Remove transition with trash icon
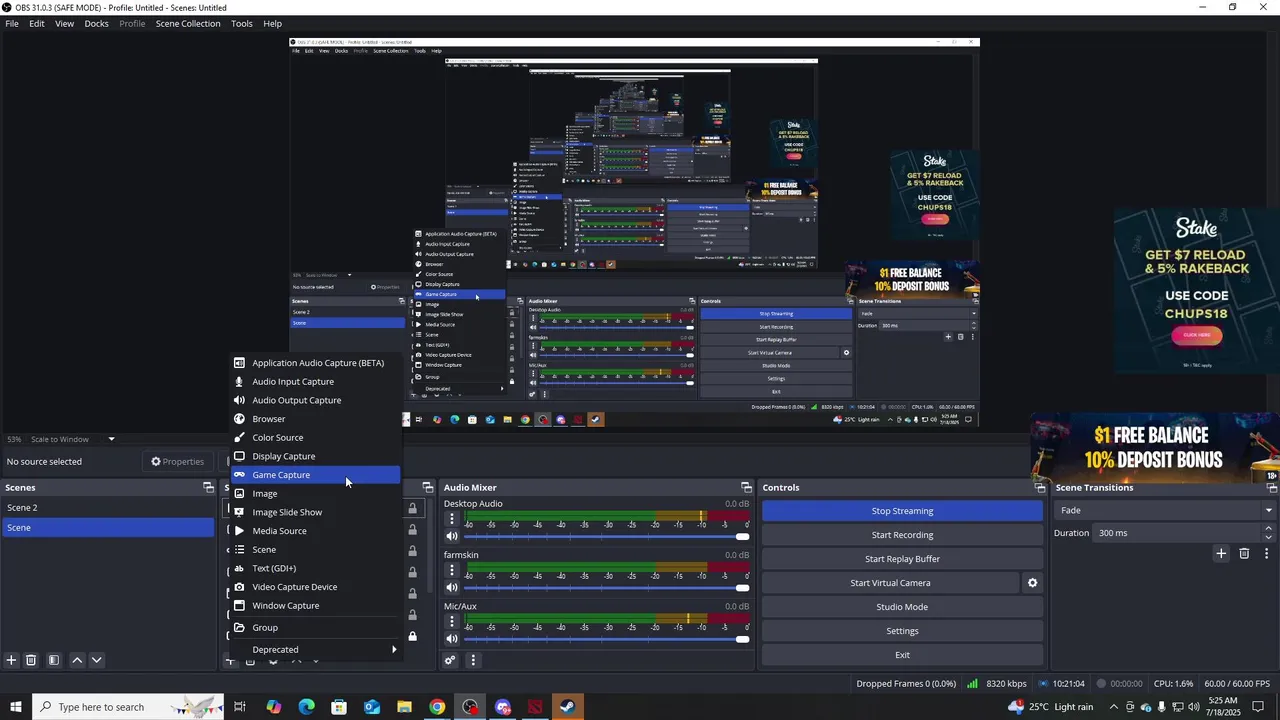 (1244, 553)
